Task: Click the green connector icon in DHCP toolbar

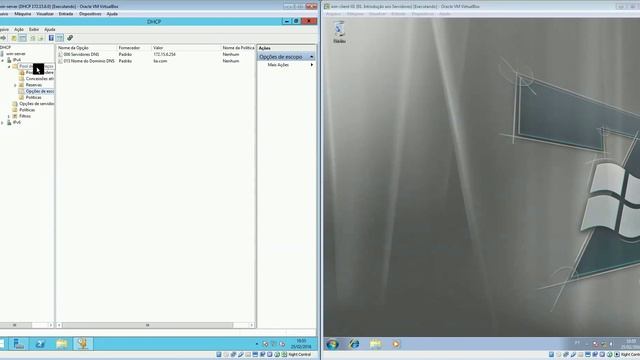Action: (x=70, y=38)
